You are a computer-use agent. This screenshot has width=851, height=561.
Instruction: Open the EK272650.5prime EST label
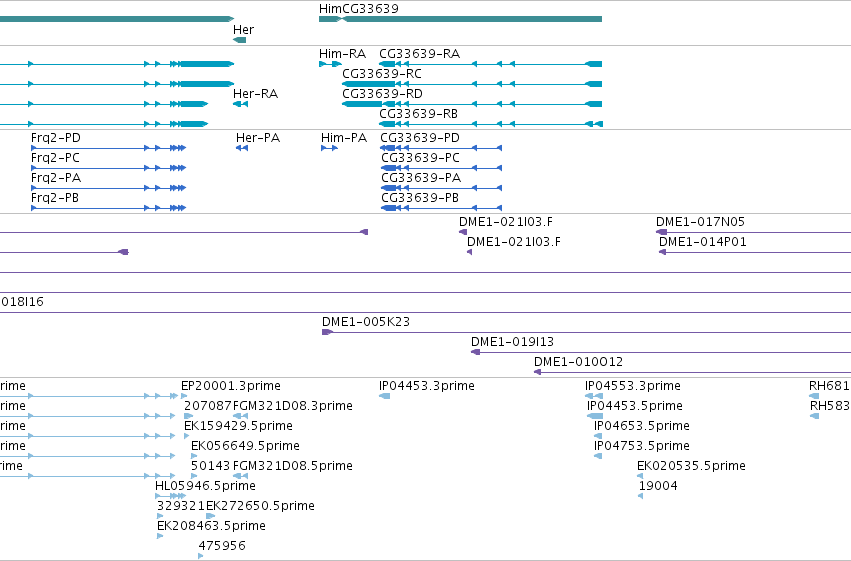[x=260, y=506]
